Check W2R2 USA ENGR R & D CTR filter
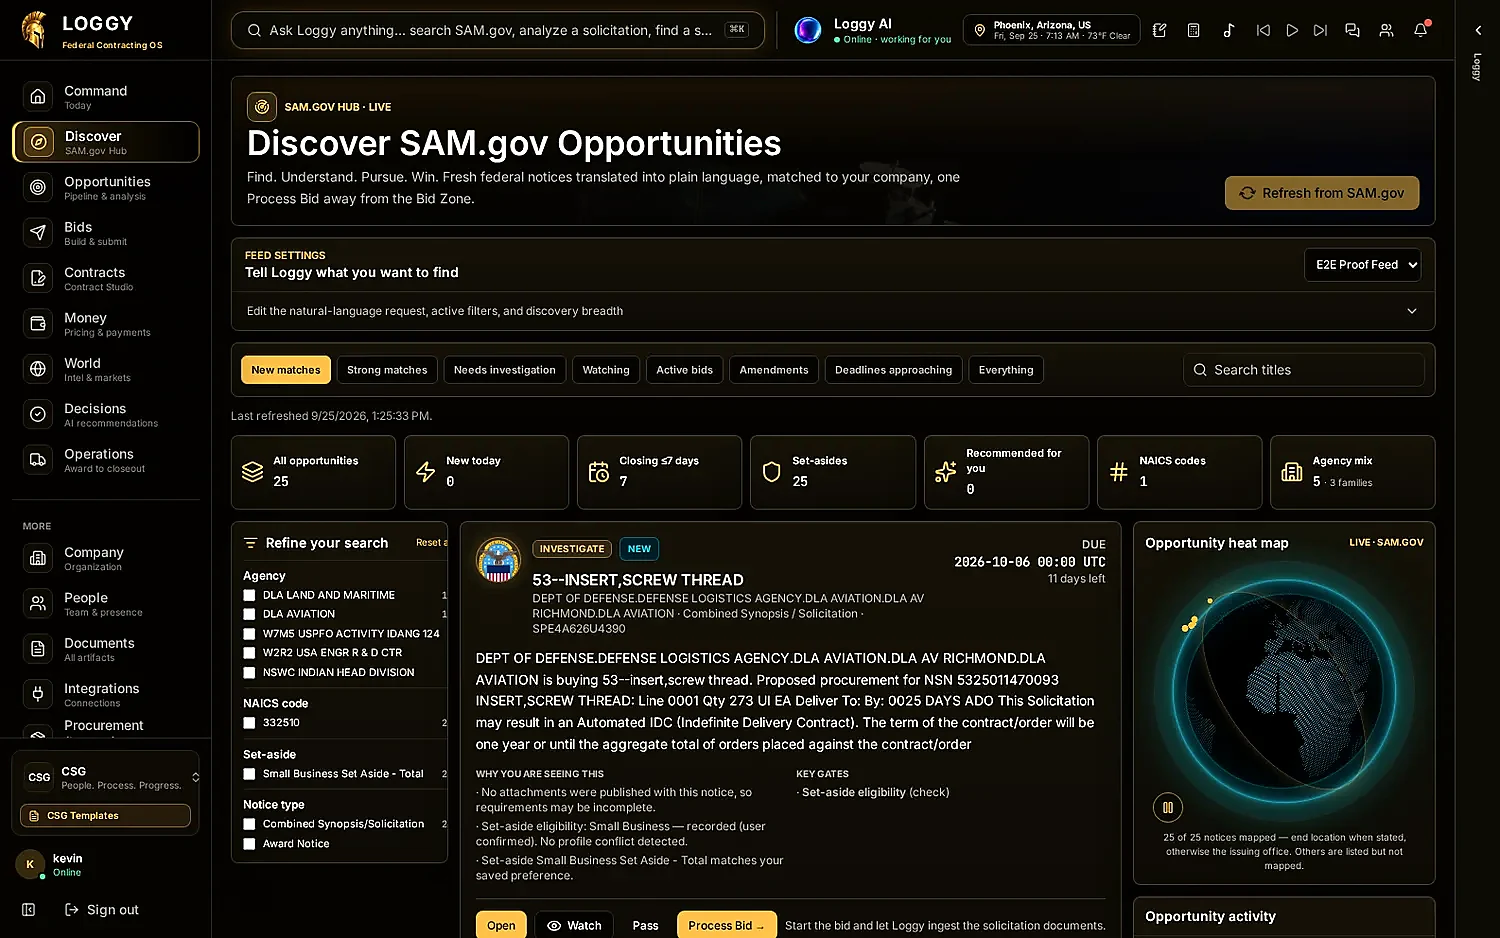 click(x=249, y=653)
